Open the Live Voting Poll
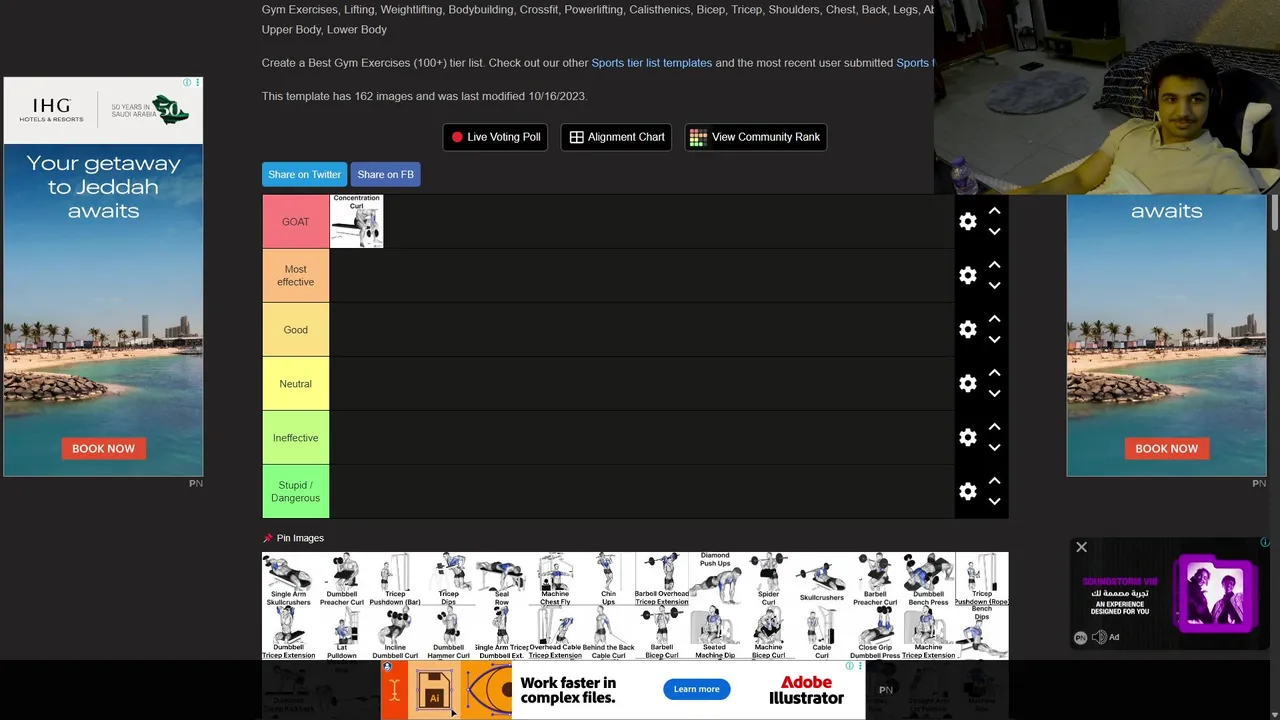 [x=495, y=137]
